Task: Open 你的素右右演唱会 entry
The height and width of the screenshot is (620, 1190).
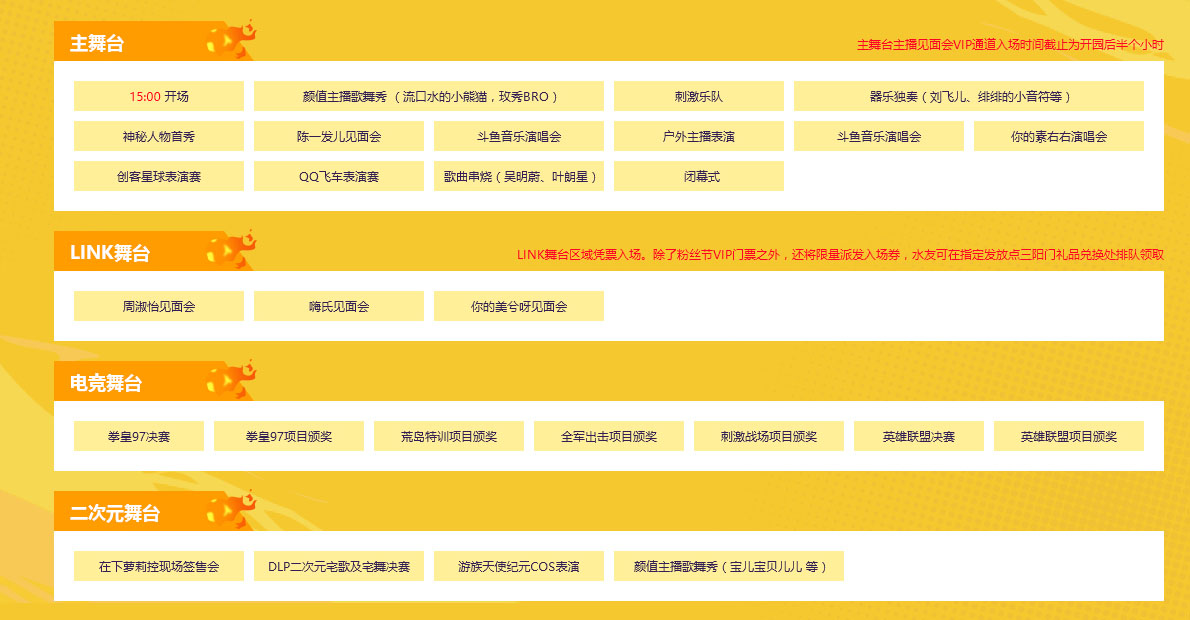Action: 1059,137
